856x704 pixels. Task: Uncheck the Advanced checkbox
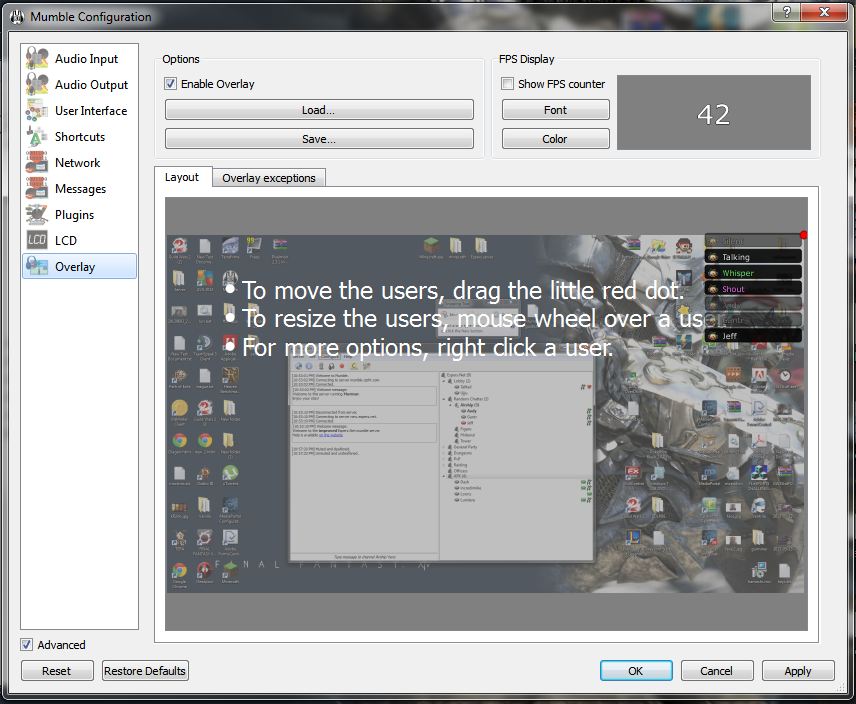point(27,645)
